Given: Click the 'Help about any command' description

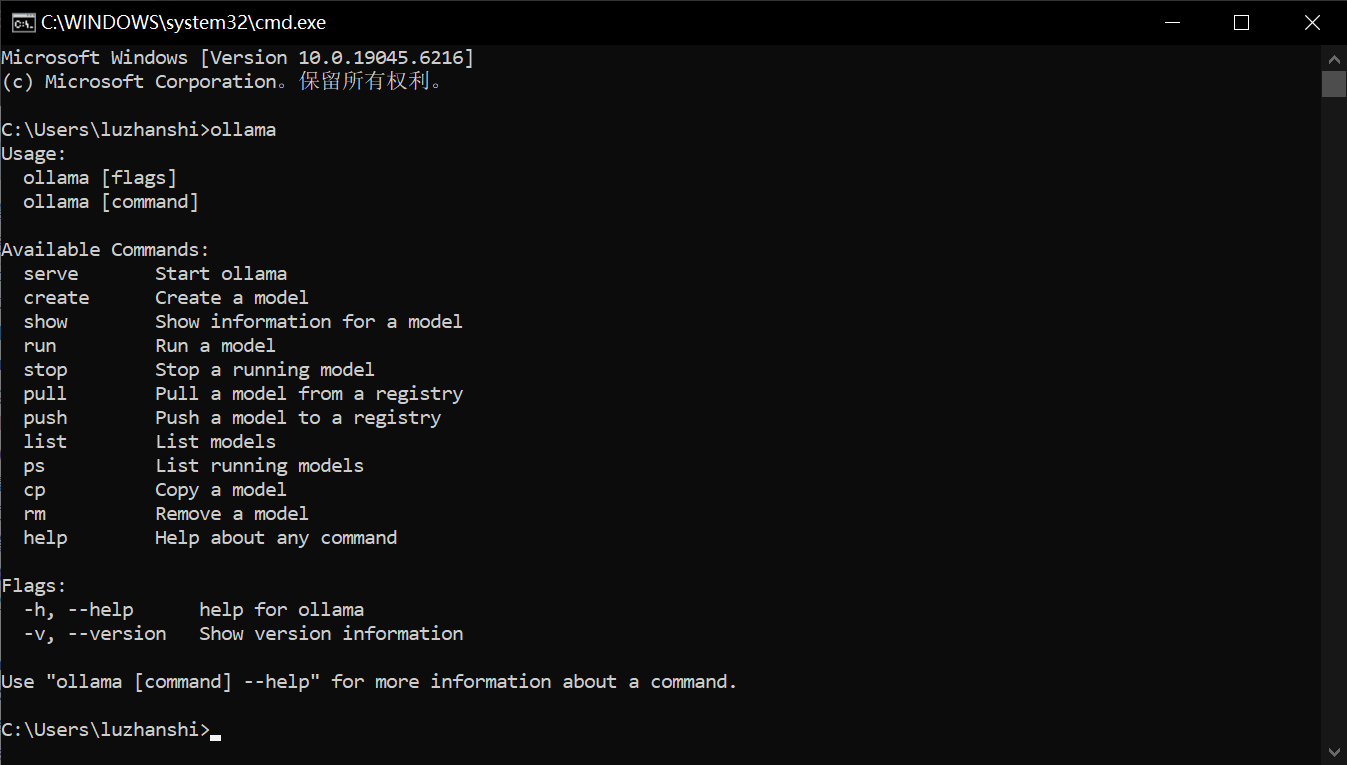Looking at the screenshot, I should (276, 538).
